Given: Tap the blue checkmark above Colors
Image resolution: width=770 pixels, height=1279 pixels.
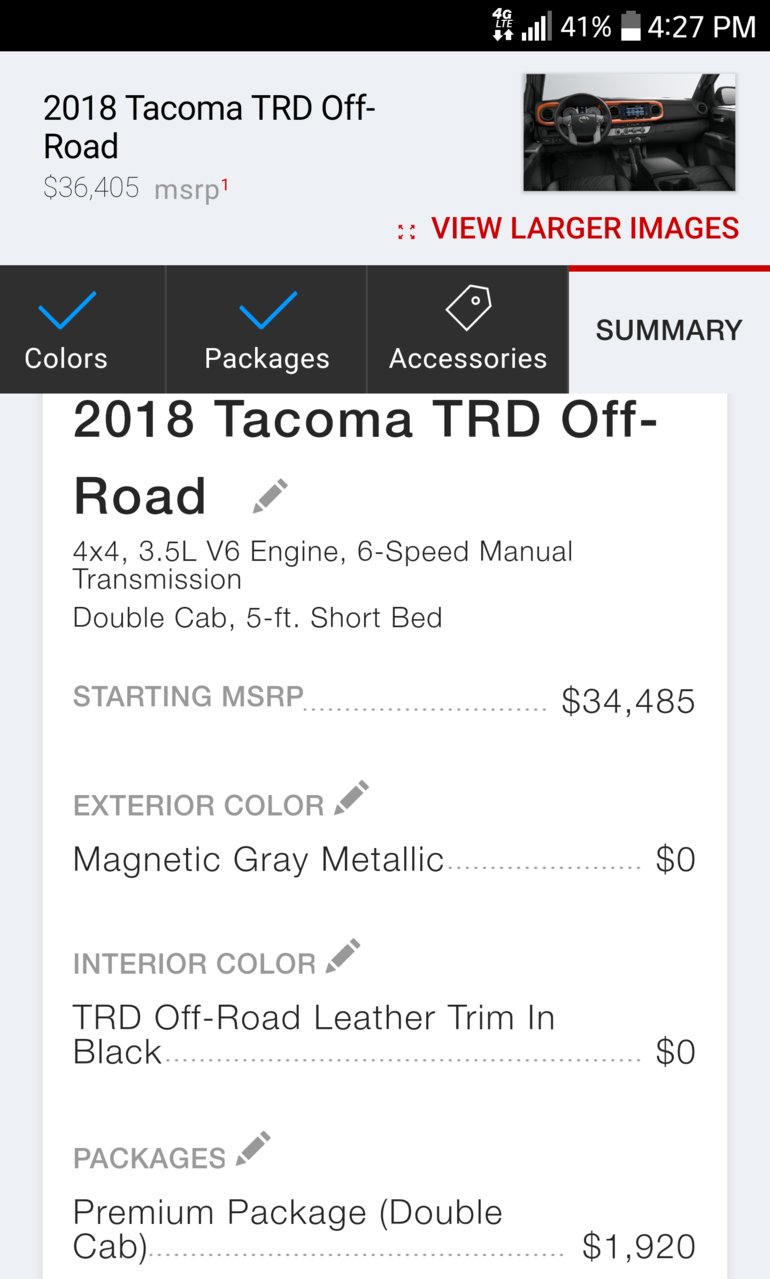Looking at the screenshot, I should (x=67, y=311).
